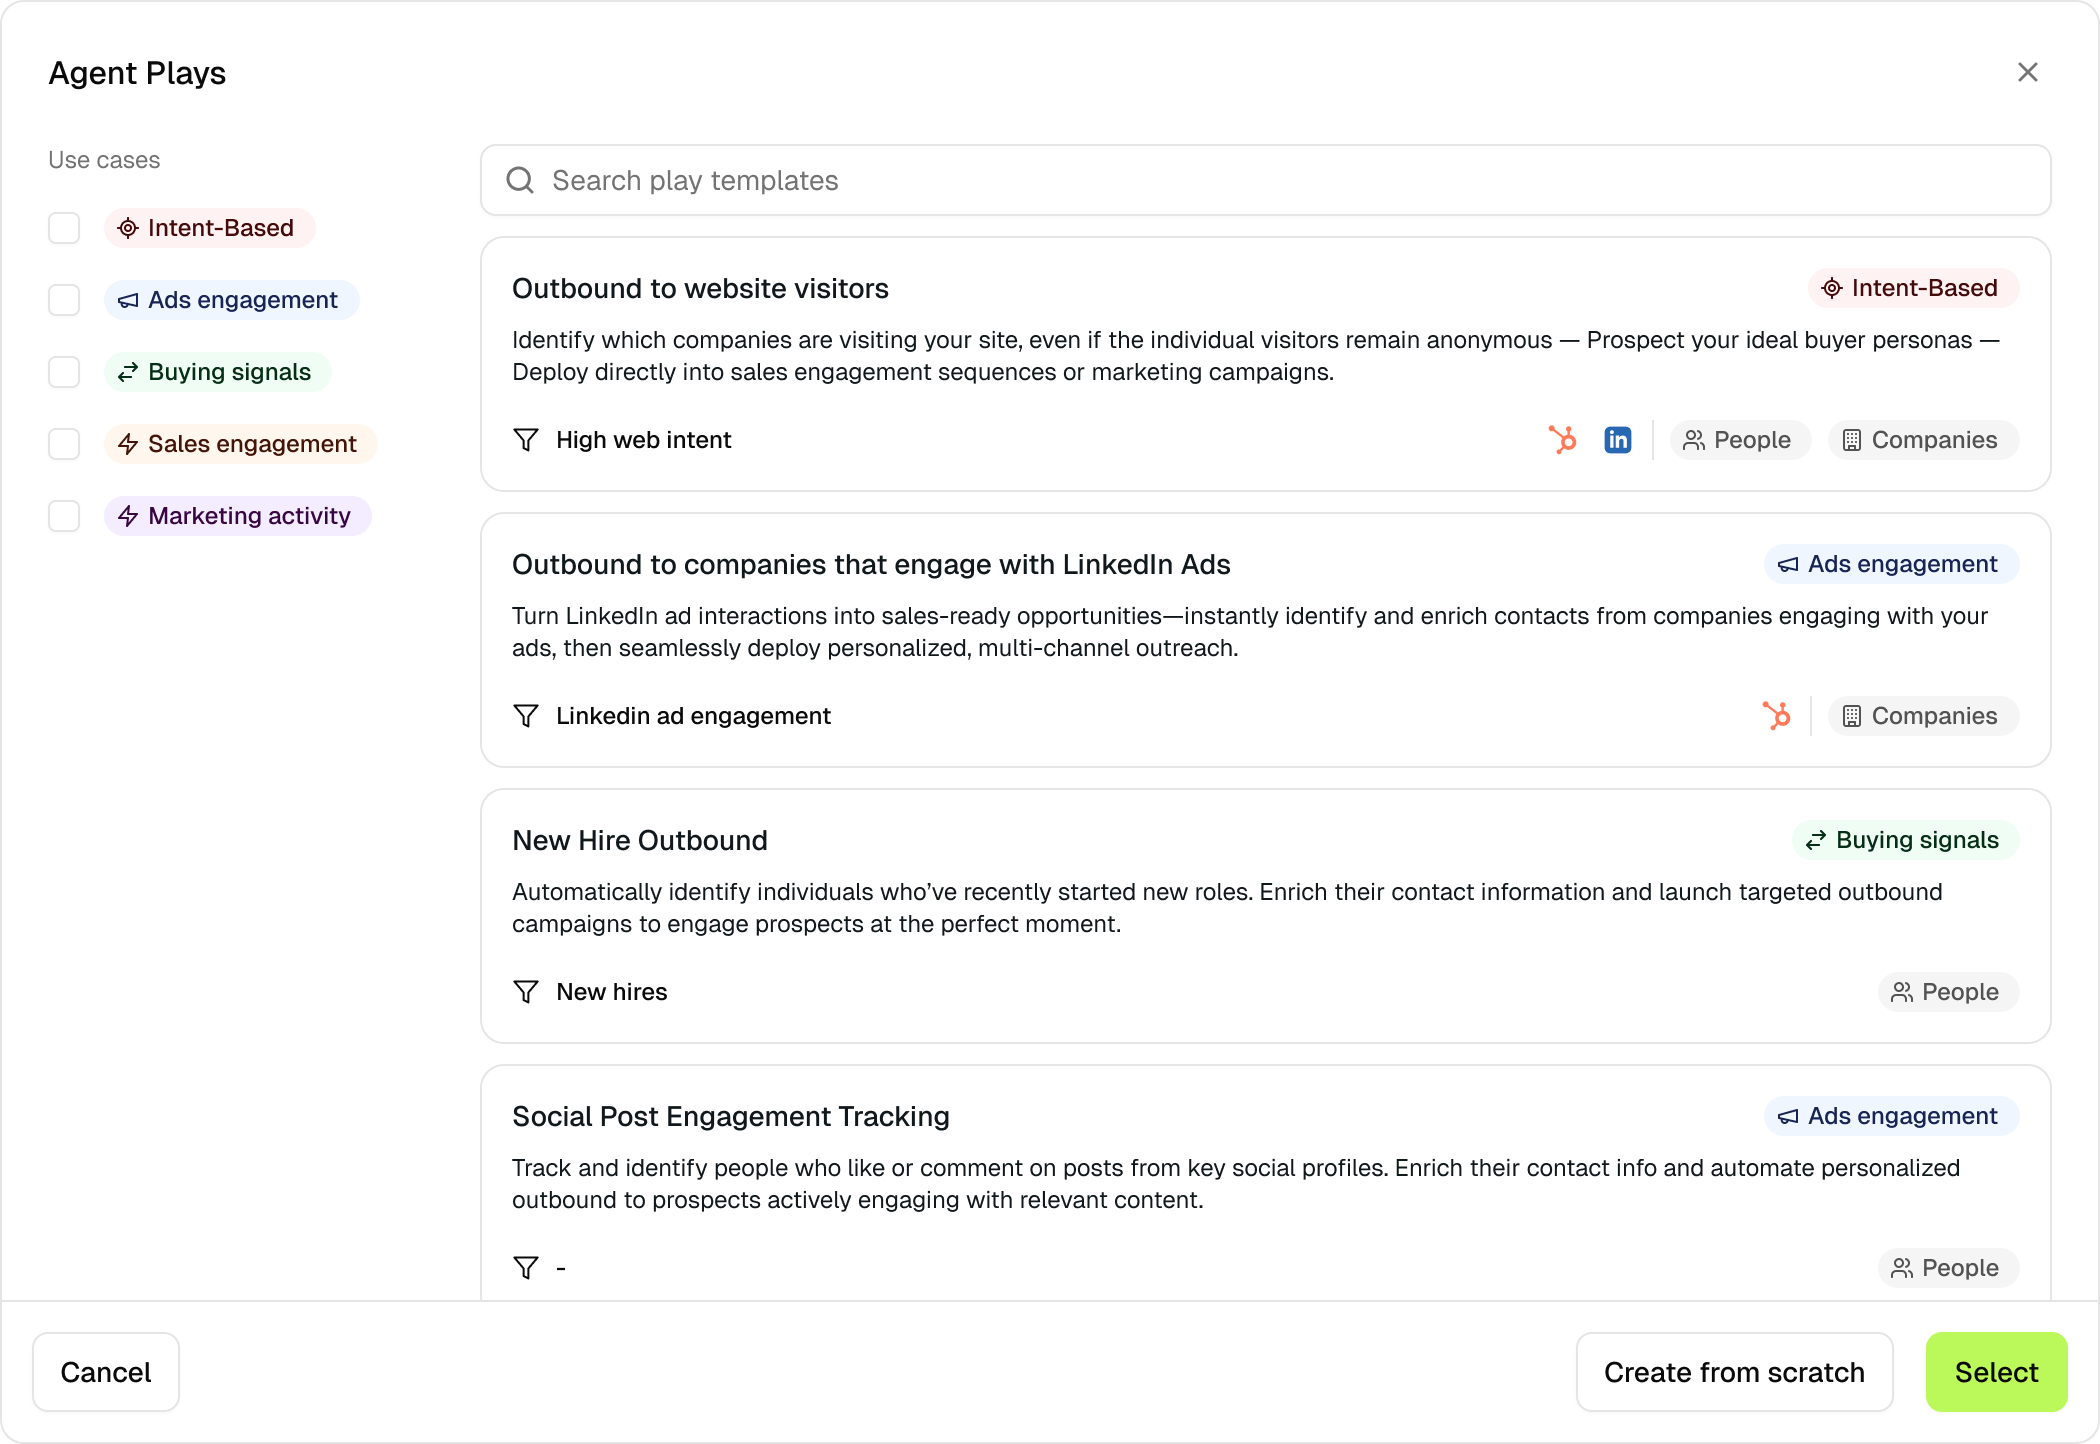The height and width of the screenshot is (1444, 2100).
Task: Toggle the Sales engagement checkbox
Action: click(64, 444)
